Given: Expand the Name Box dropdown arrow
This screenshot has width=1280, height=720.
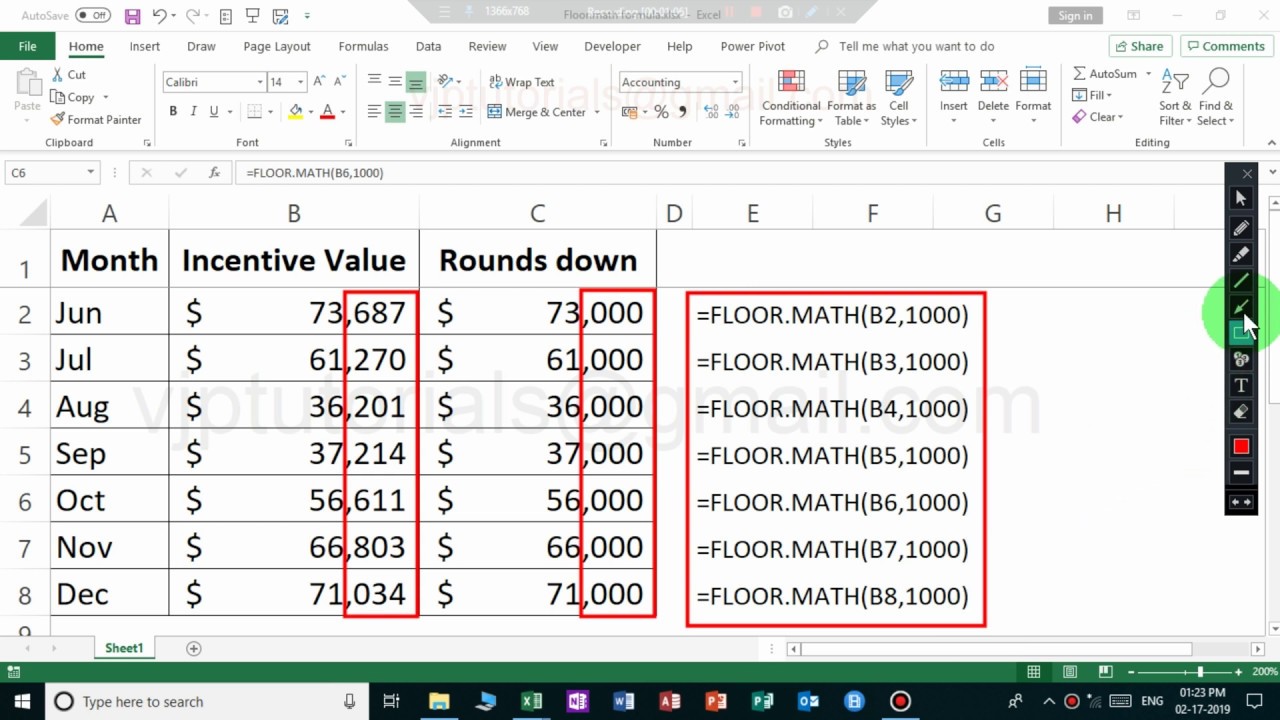Looking at the screenshot, I should (x=90, y=173).
